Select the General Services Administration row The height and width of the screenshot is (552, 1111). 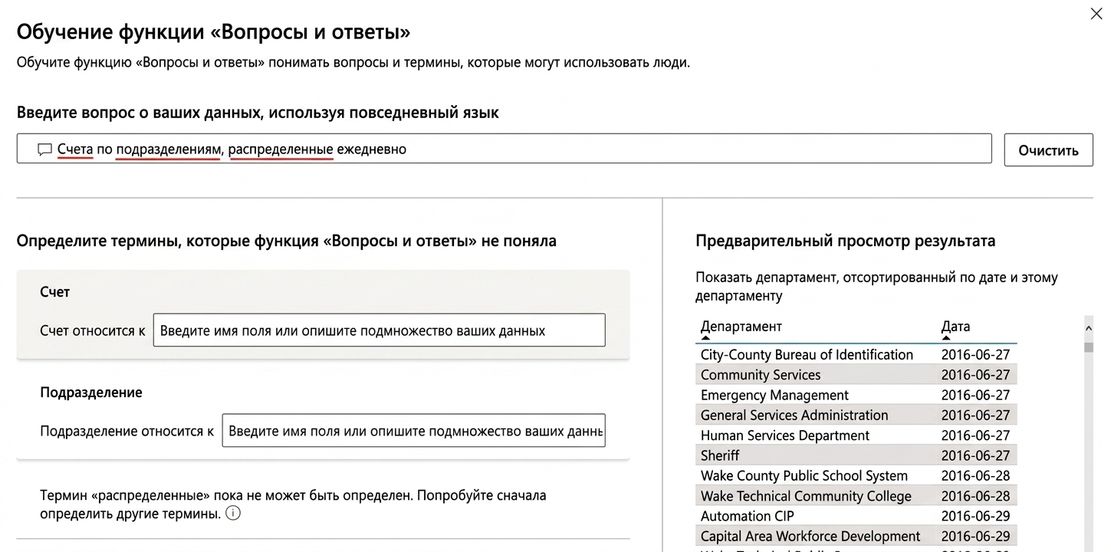point(856,415)
